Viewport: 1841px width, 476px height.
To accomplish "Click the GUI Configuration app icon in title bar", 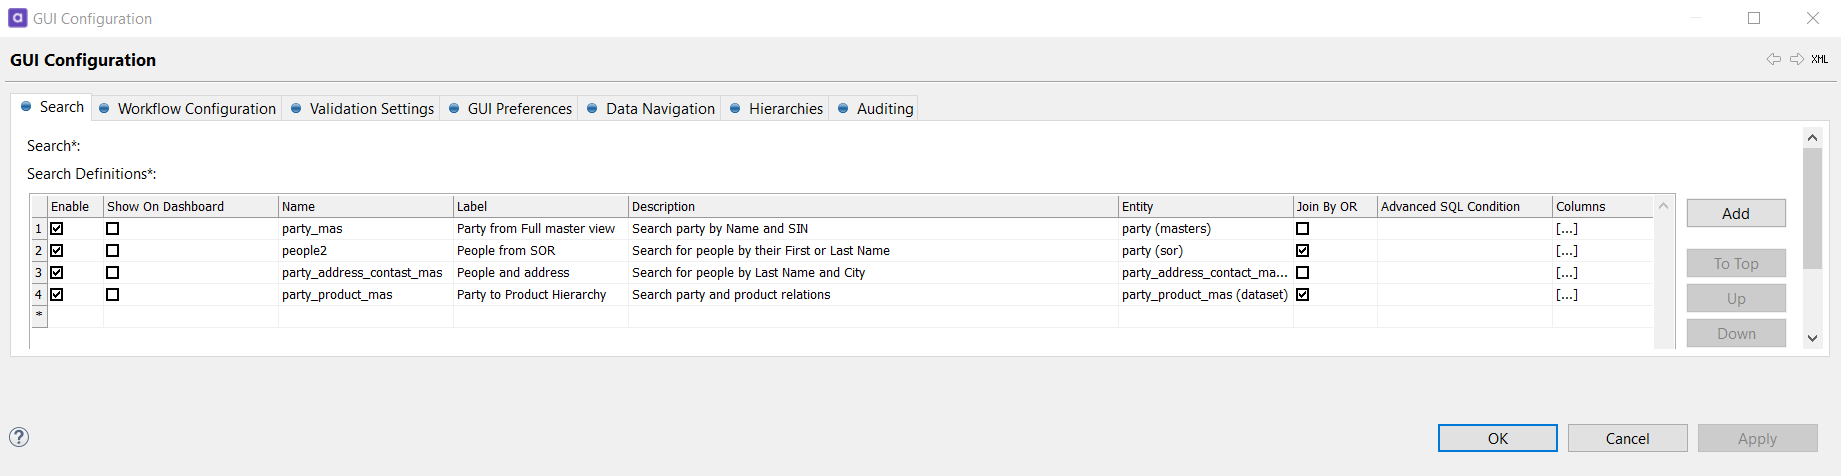I will [18, 18].
